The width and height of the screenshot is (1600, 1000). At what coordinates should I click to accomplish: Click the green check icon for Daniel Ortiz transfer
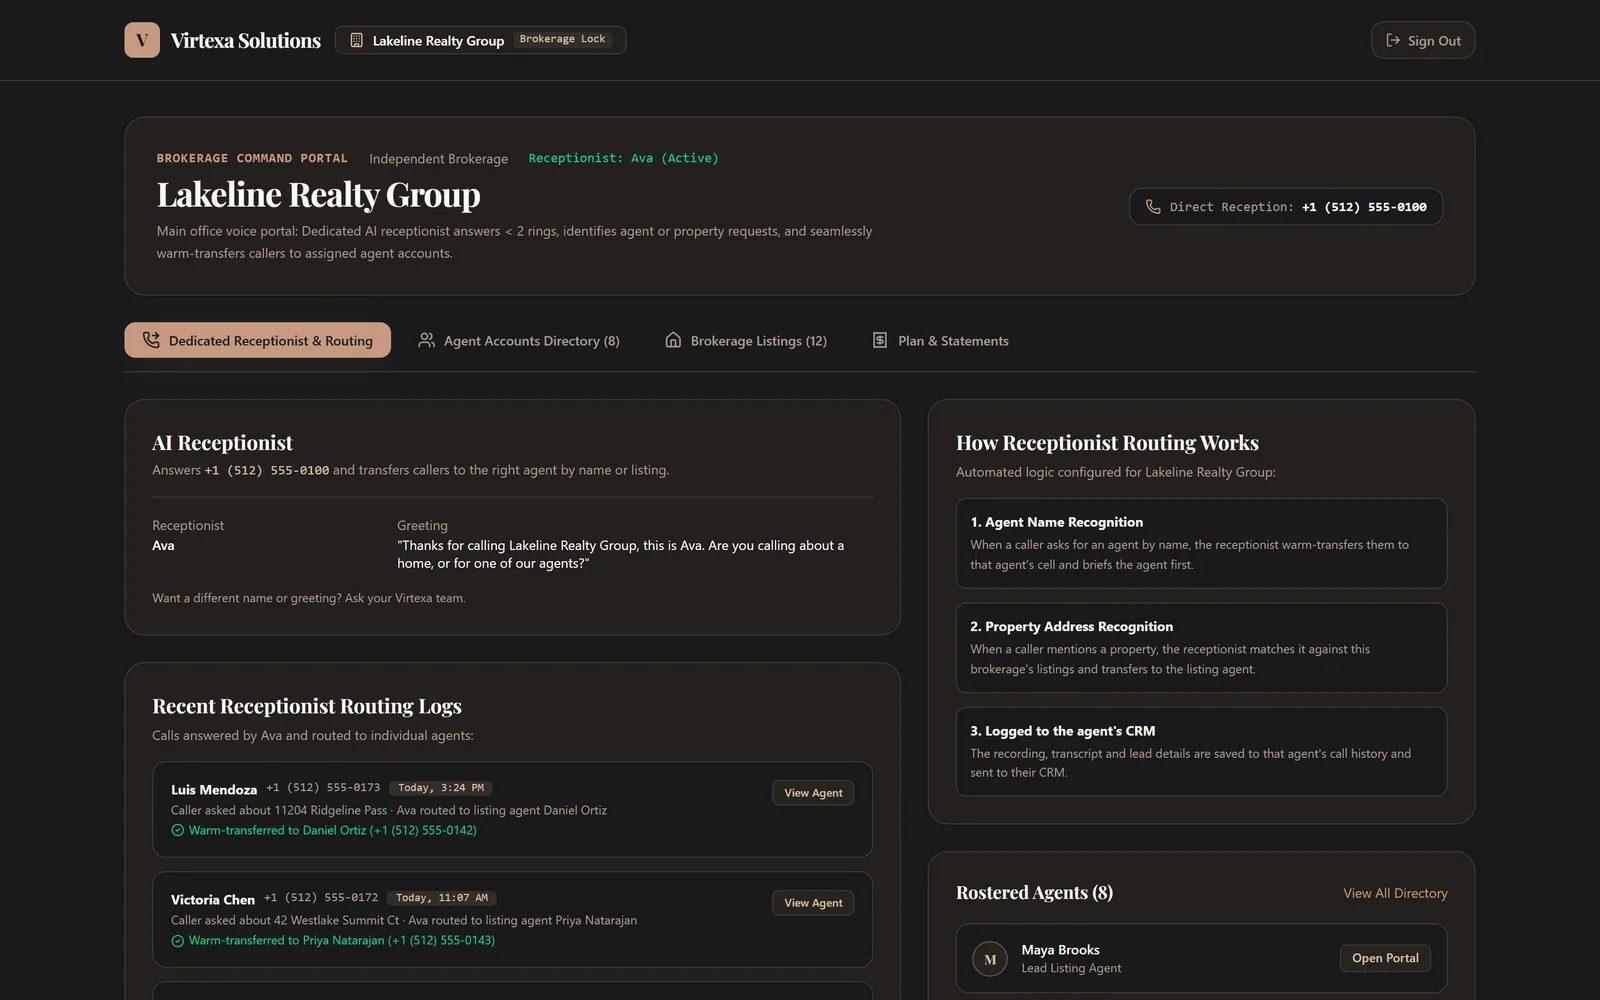(178, 830)
